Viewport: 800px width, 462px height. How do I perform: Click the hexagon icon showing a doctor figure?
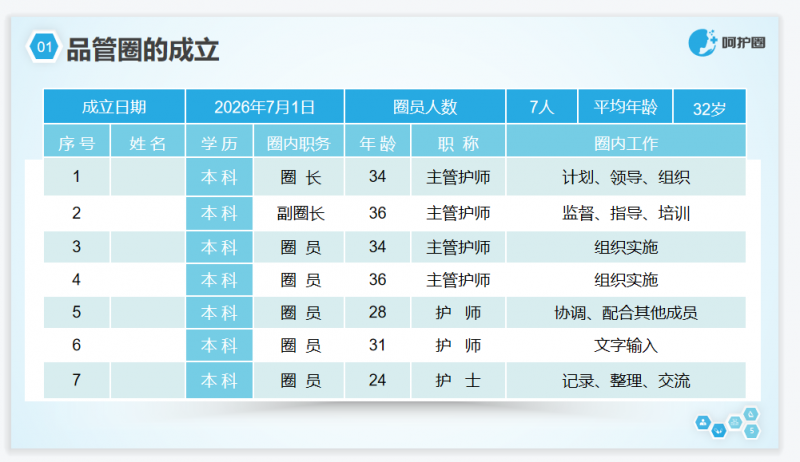tap(703, 422)
